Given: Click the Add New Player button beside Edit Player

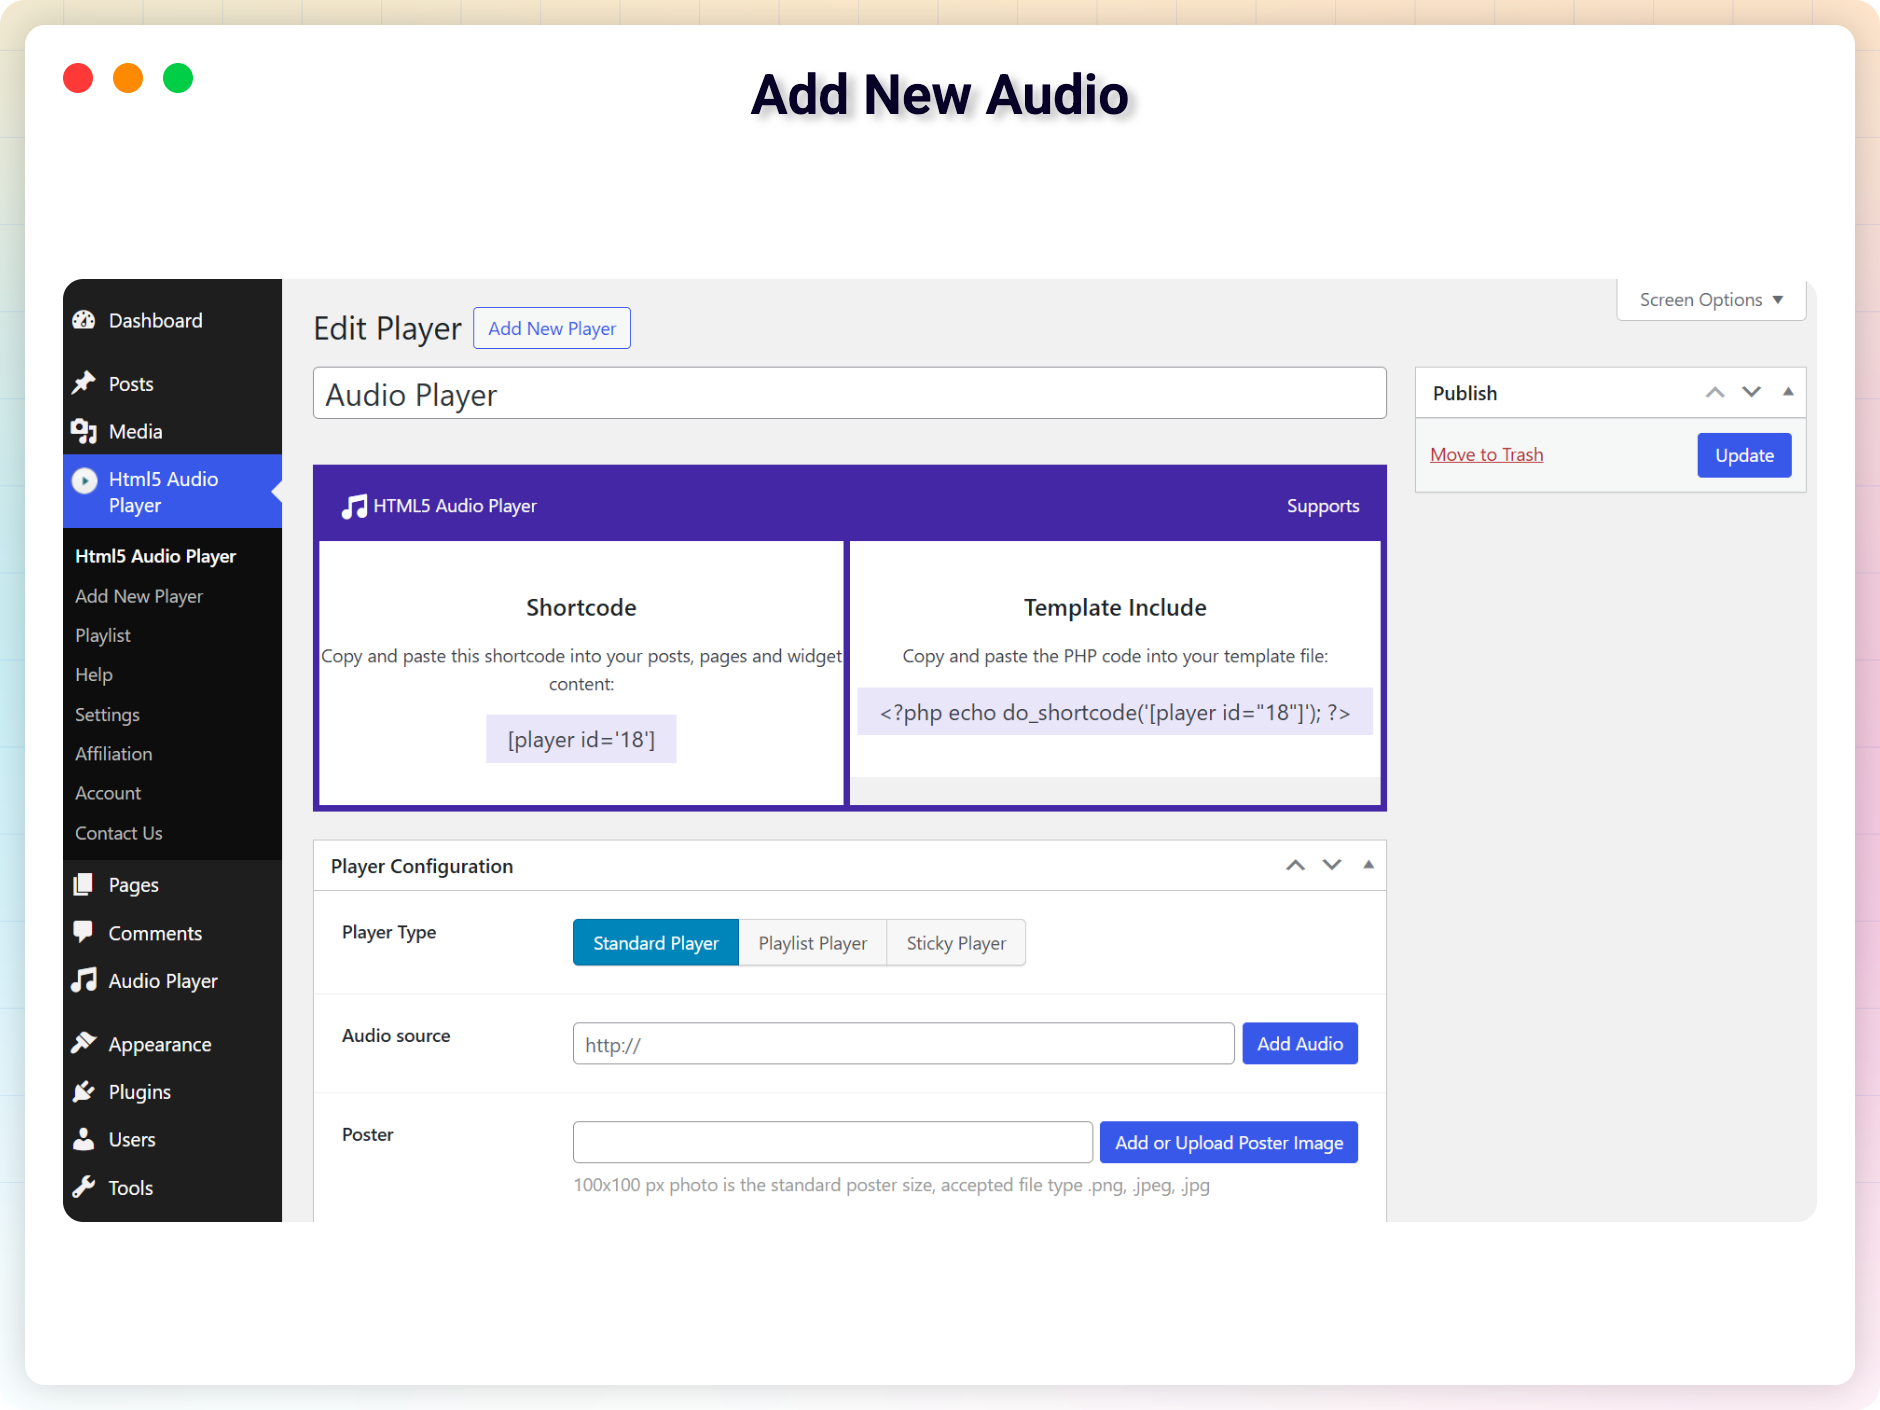Looking at the screenshot, I should (x=552, y=328).
